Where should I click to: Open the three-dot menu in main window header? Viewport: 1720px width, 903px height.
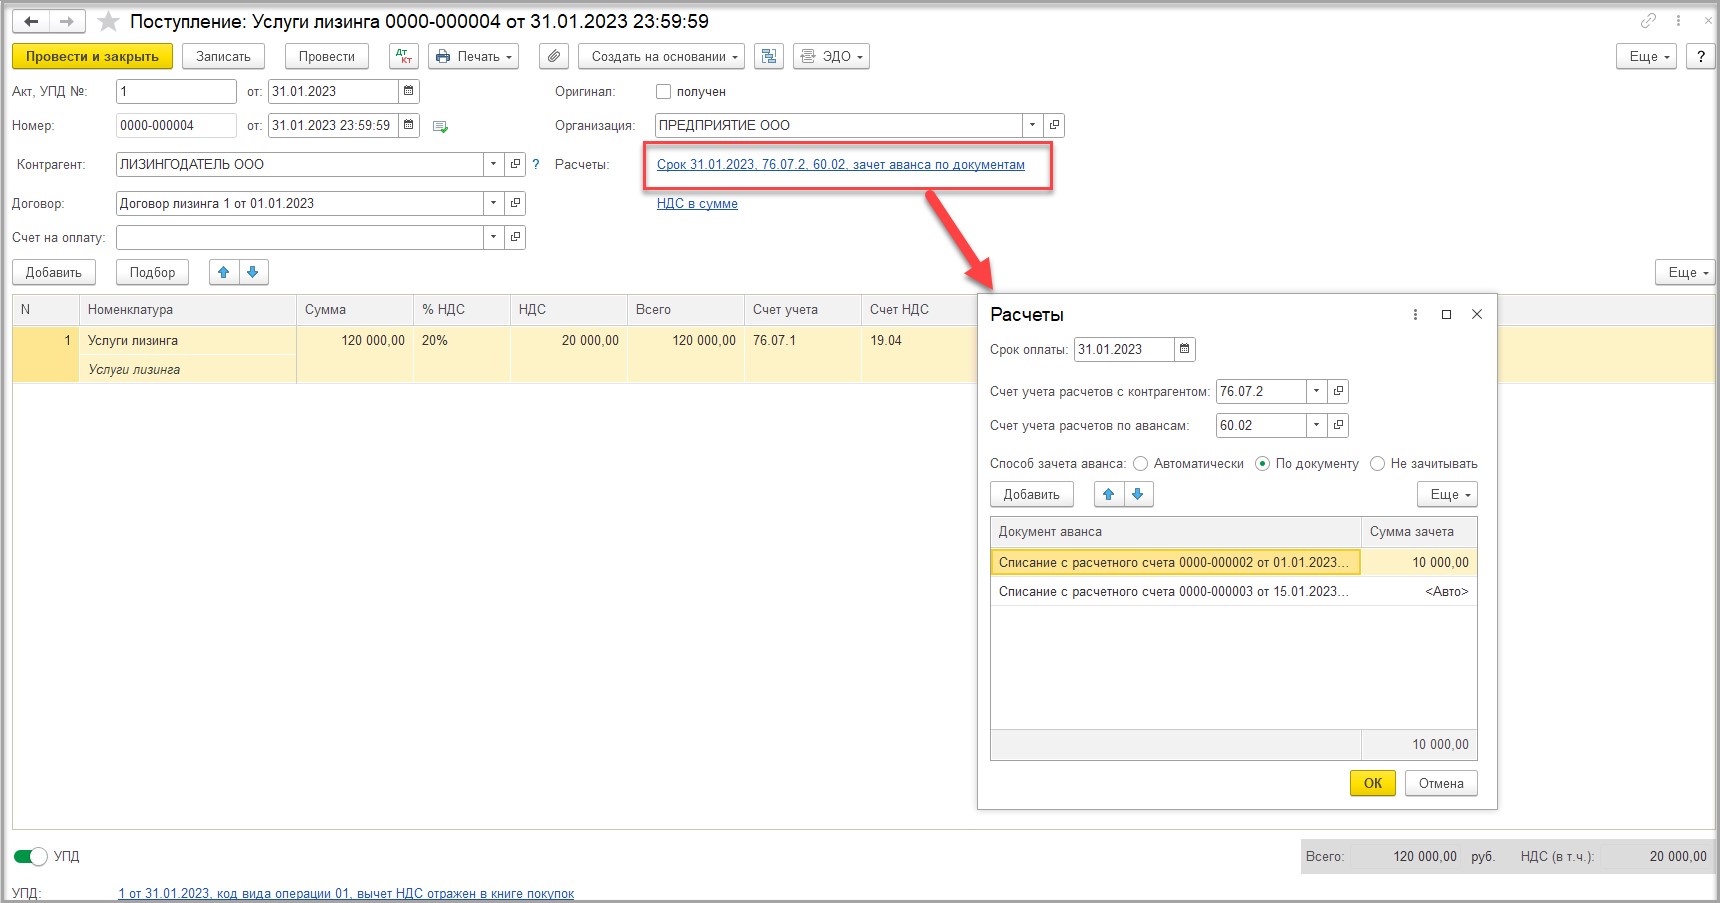tap(1679, 20)
